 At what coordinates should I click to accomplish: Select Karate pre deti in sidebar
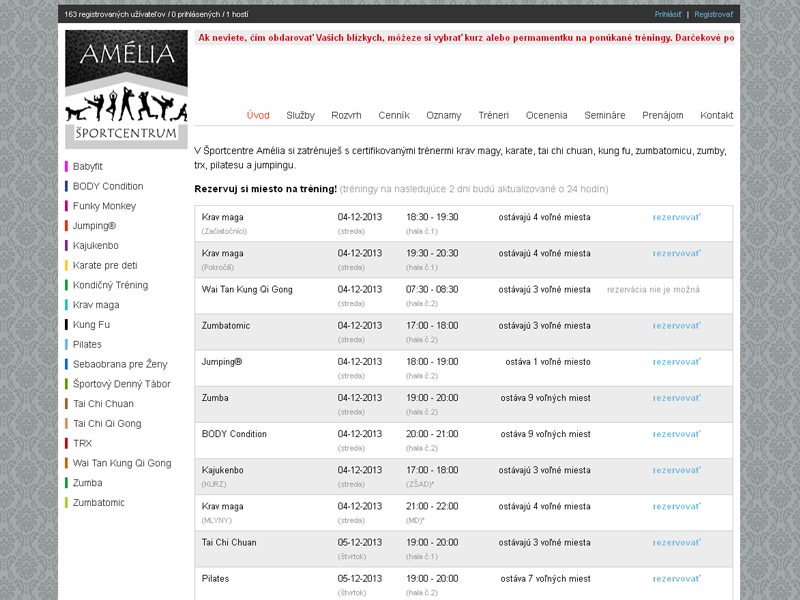(x=105, y=265)
